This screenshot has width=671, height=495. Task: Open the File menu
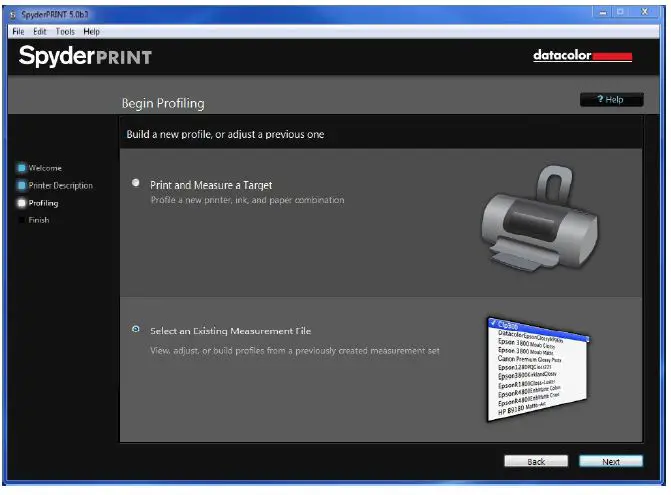(x=18, y=32)
